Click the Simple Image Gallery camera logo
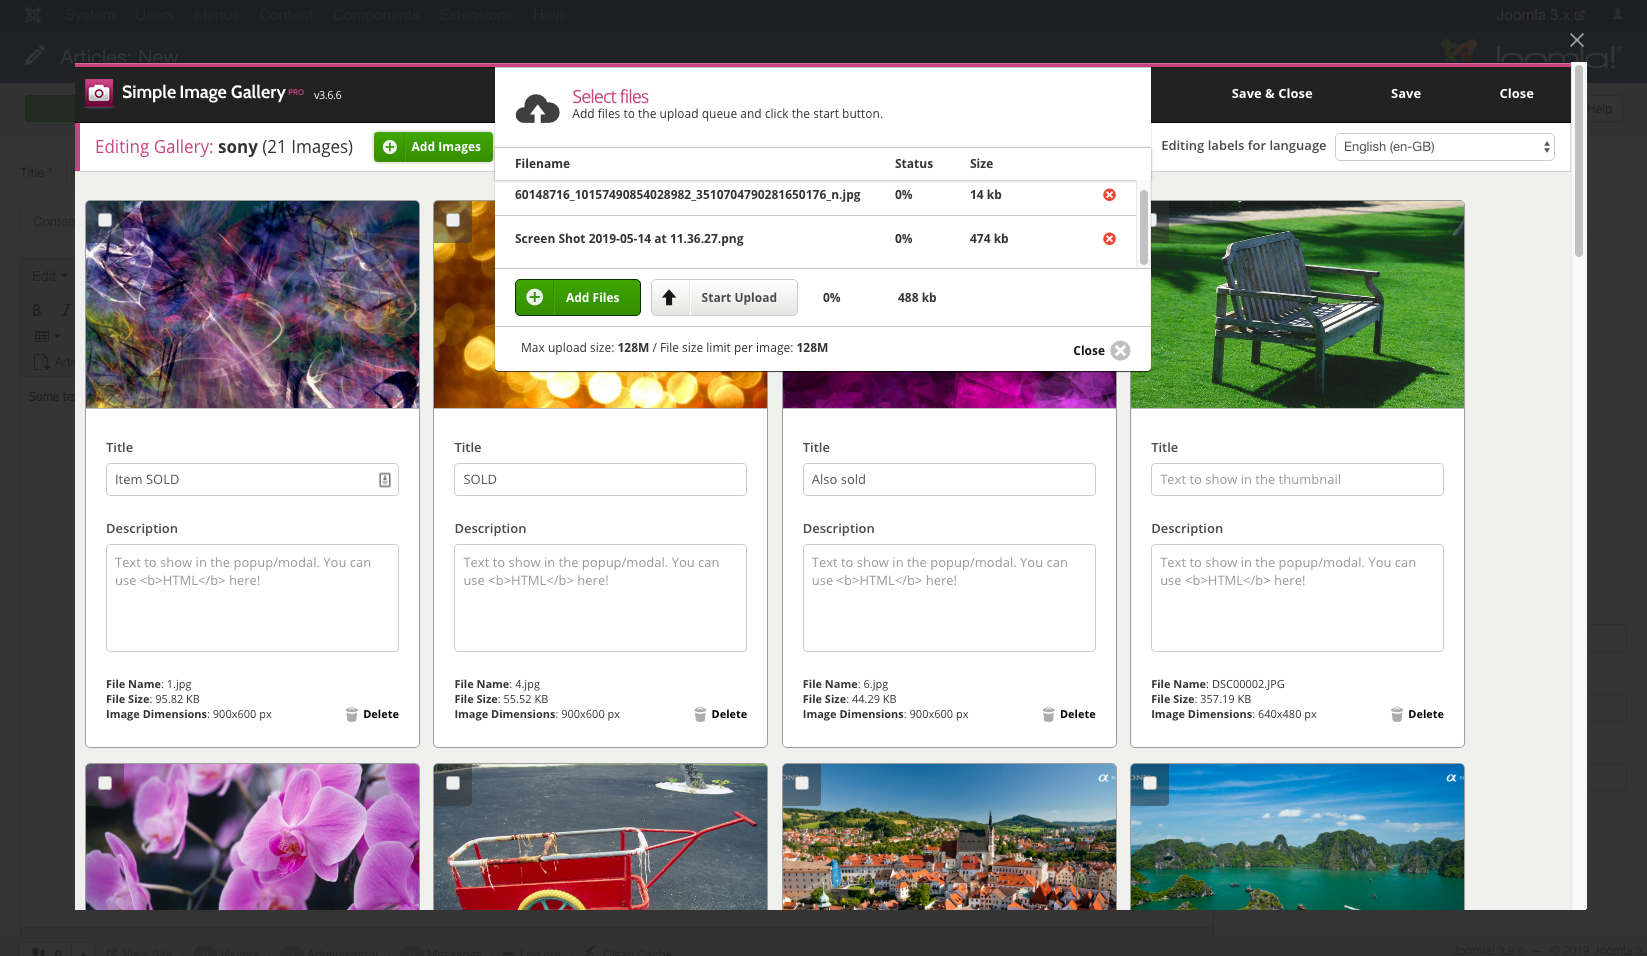Viewport: 1647px width, 956px height. click(x=99, y=93)
